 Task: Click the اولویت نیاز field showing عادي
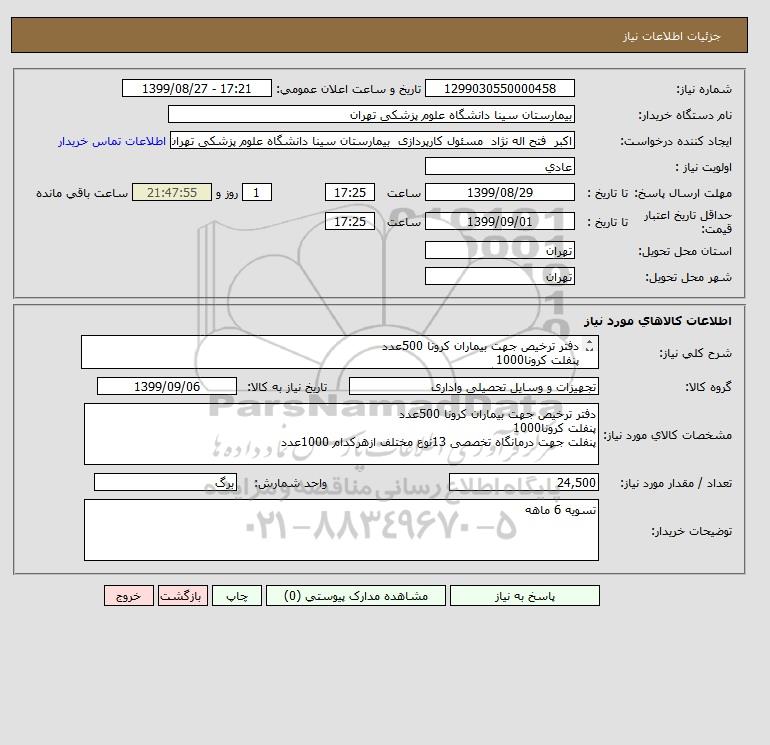point(499,166)
